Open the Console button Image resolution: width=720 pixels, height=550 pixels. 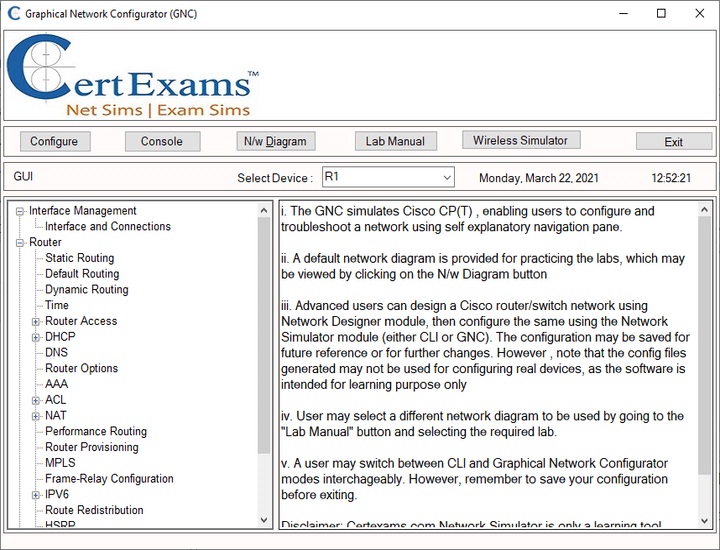click(163, 141)
